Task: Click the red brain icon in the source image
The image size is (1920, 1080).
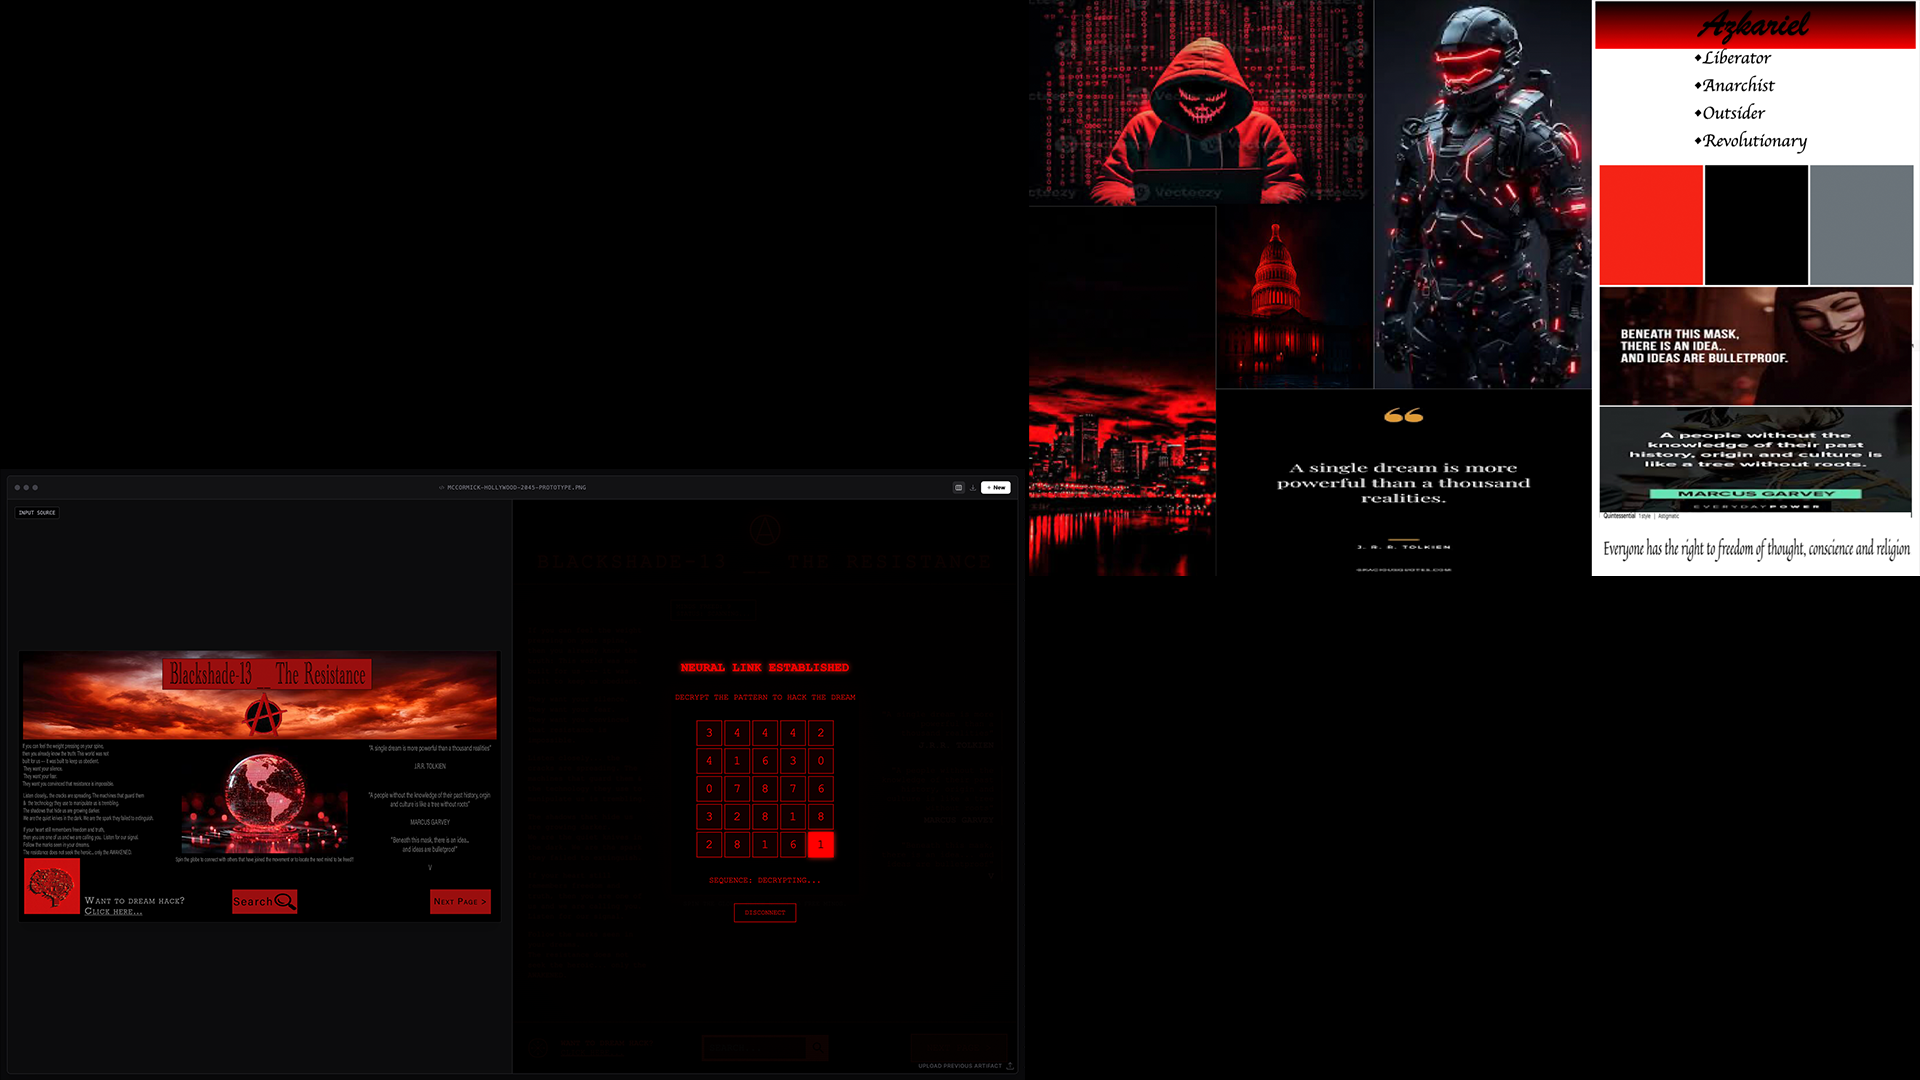Action: click(52, 886)
